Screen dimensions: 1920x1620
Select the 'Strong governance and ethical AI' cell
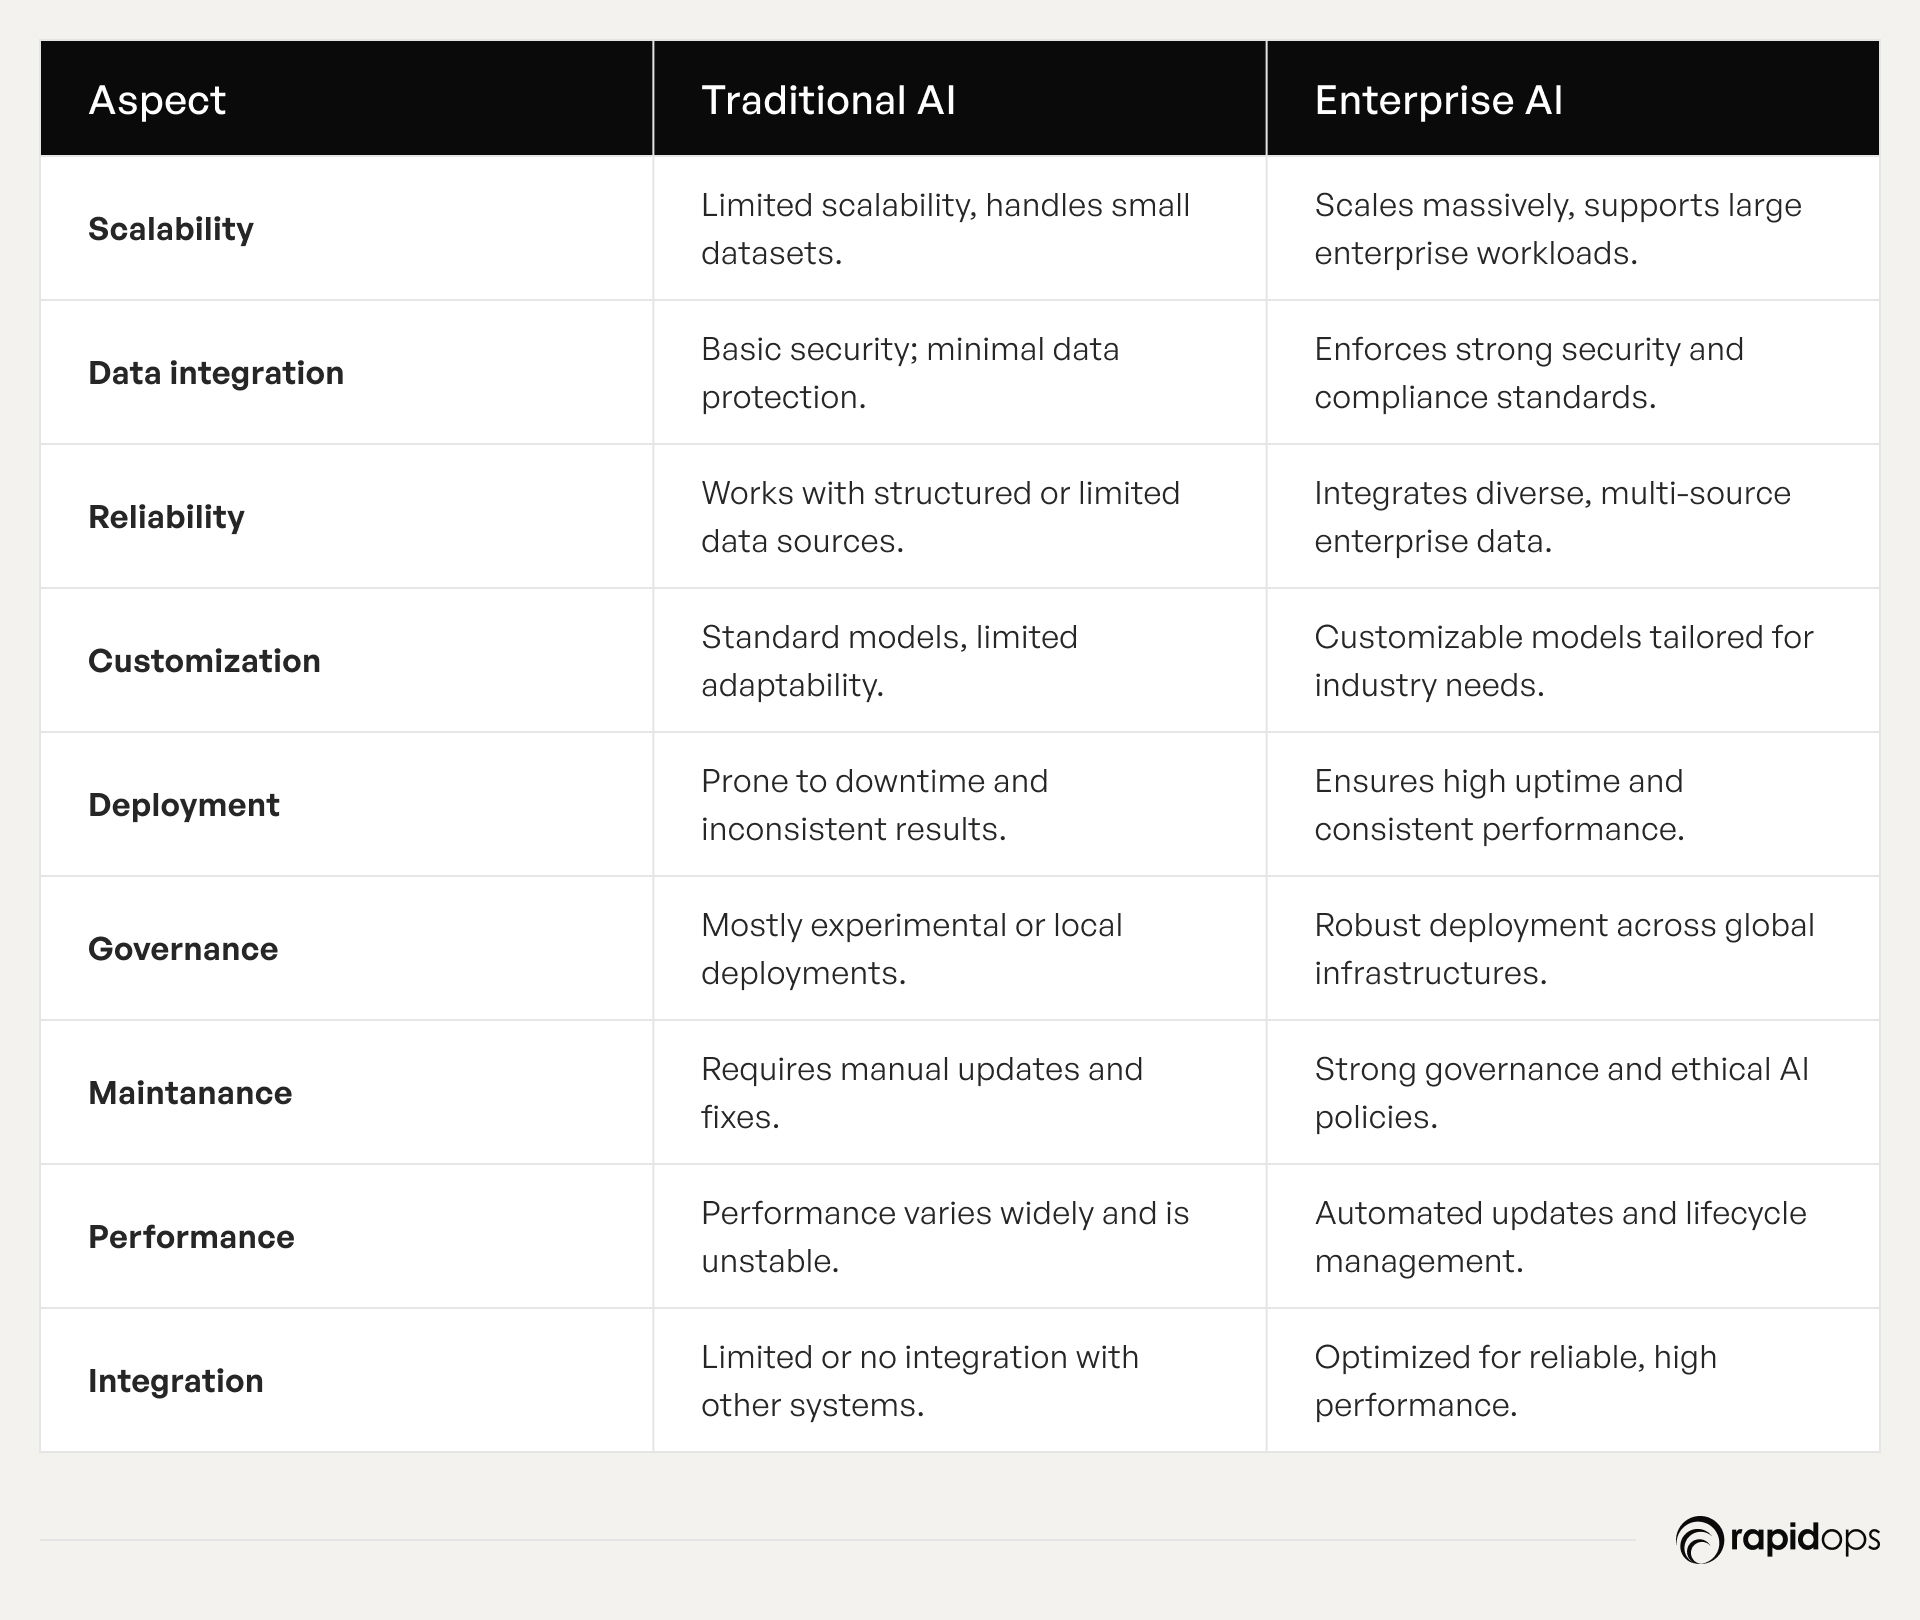click(1573, 1093)
